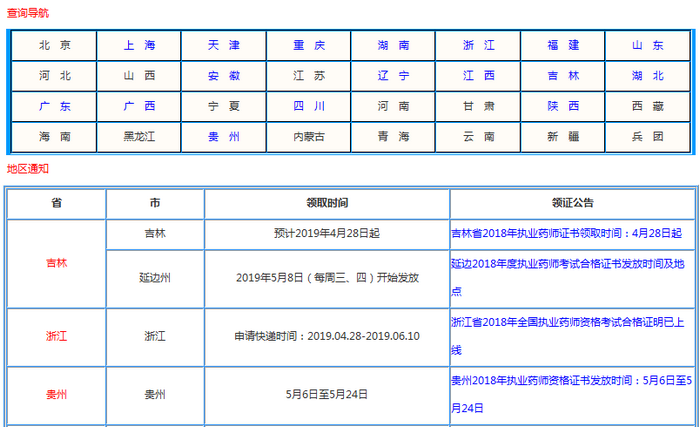Click the 兵团 cell in the grid

coord(648,137)
